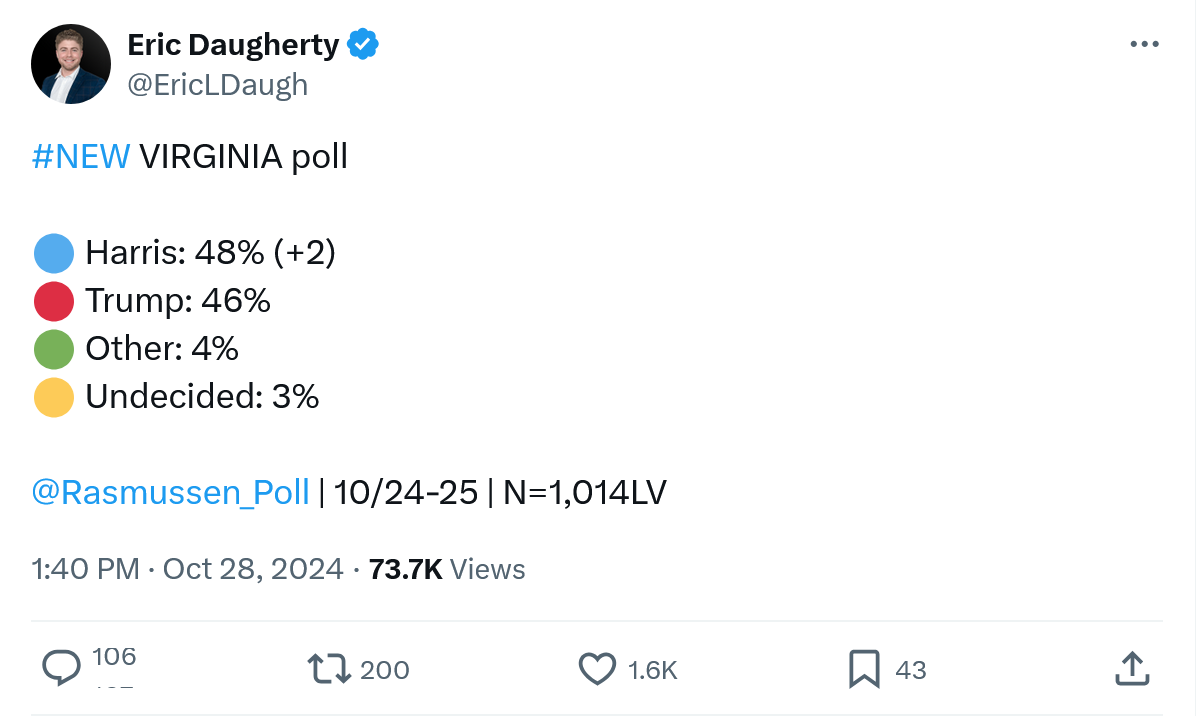1196x716 pixels.
Task: Click the @EricLDaugh handle
Action: pos(217,85)
